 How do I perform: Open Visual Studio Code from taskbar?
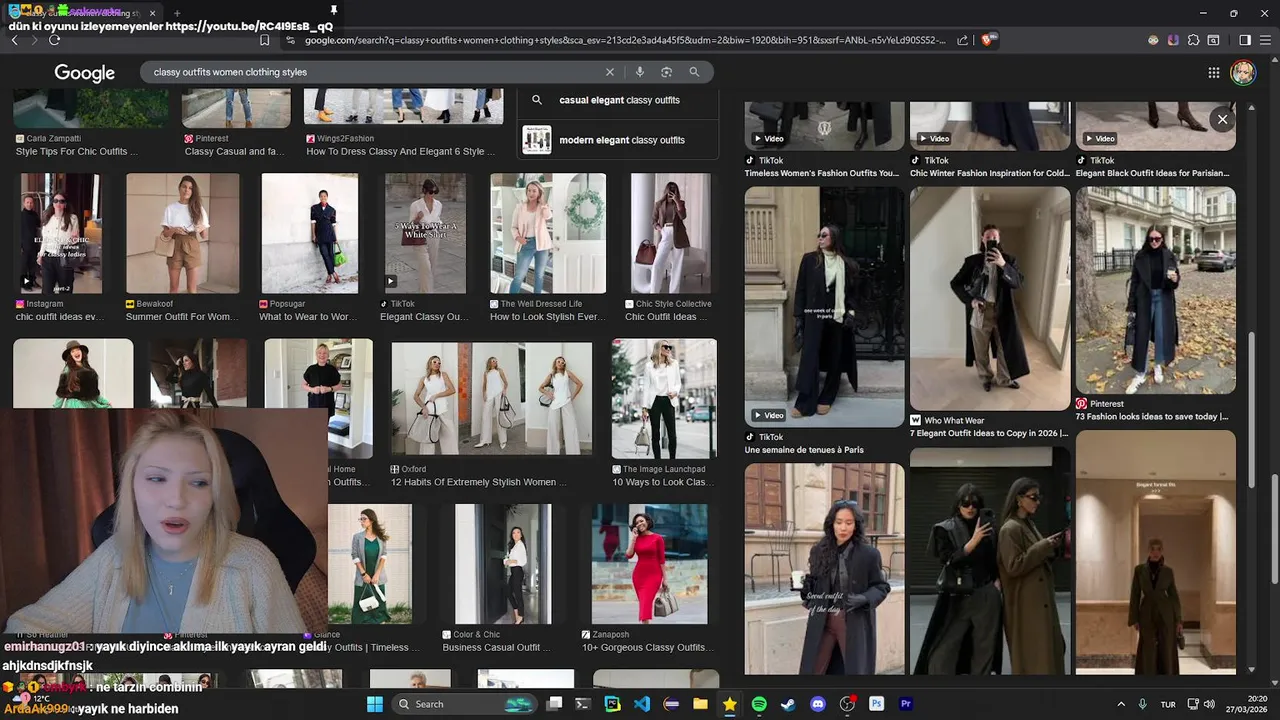(642, 704)
